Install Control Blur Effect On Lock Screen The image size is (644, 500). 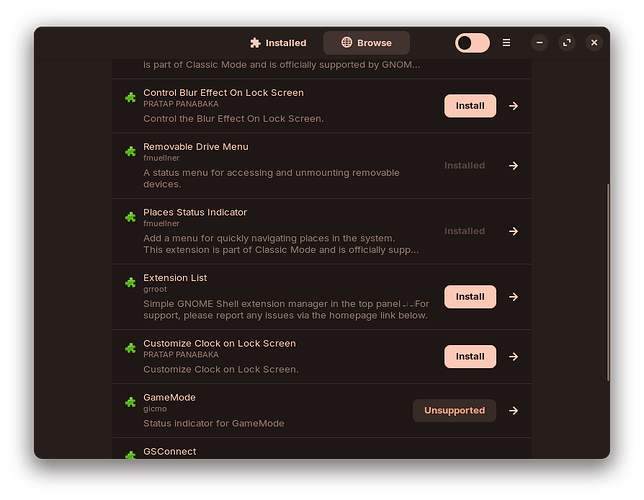pyautogui.click(x=470, y=106)
